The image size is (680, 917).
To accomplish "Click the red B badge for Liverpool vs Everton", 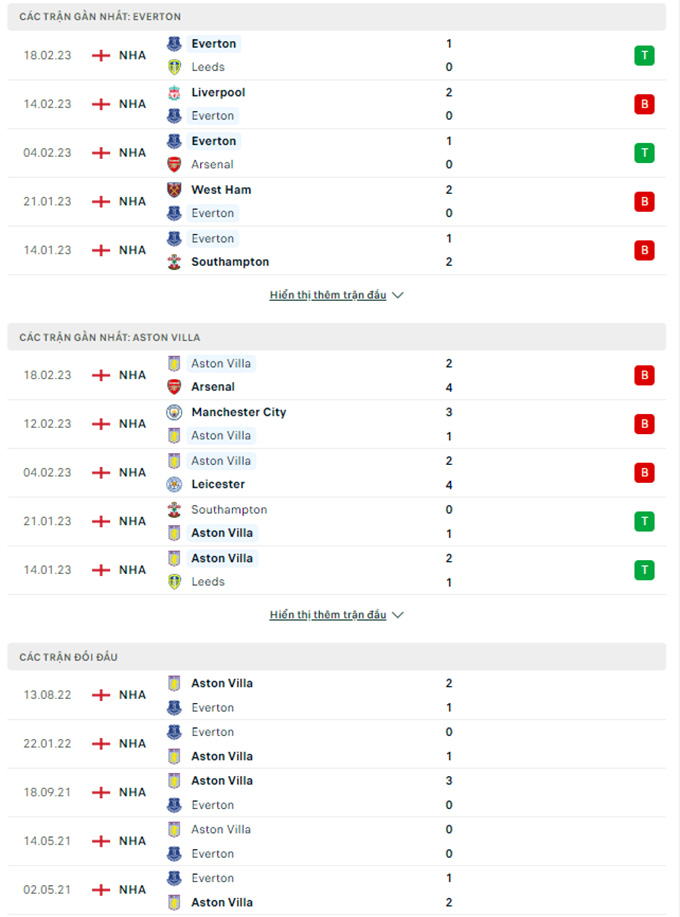I will pyautogui.click(x=644, y=104).
